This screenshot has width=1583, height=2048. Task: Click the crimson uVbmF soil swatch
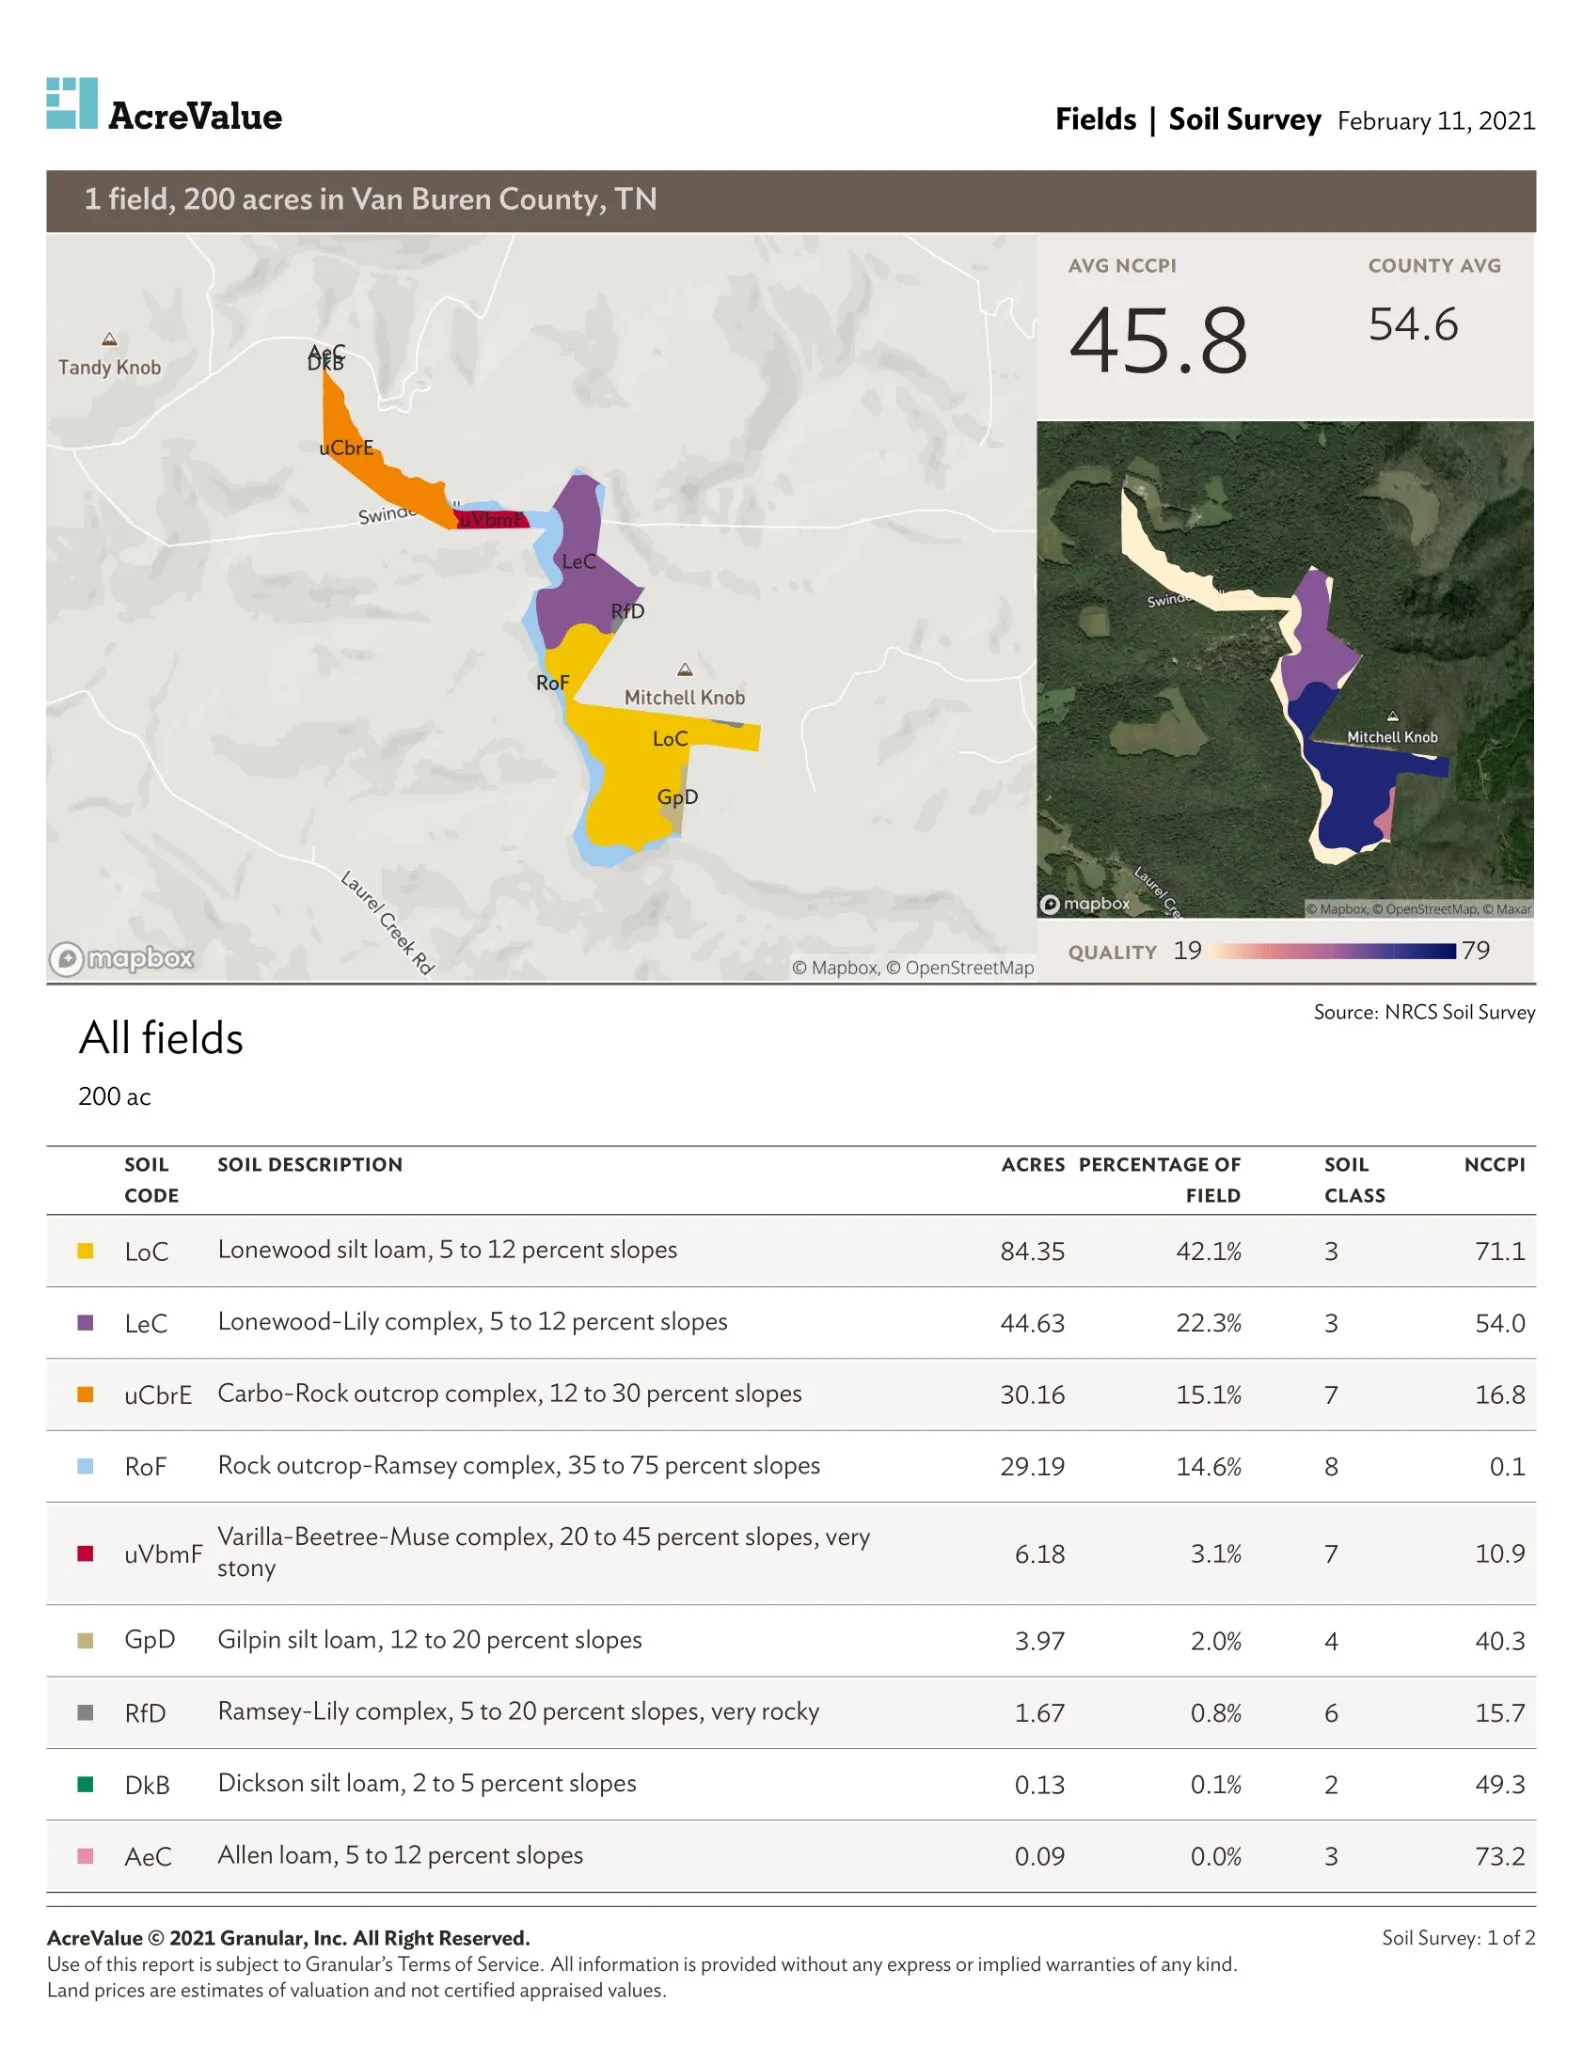click(x=86, y=1553)
